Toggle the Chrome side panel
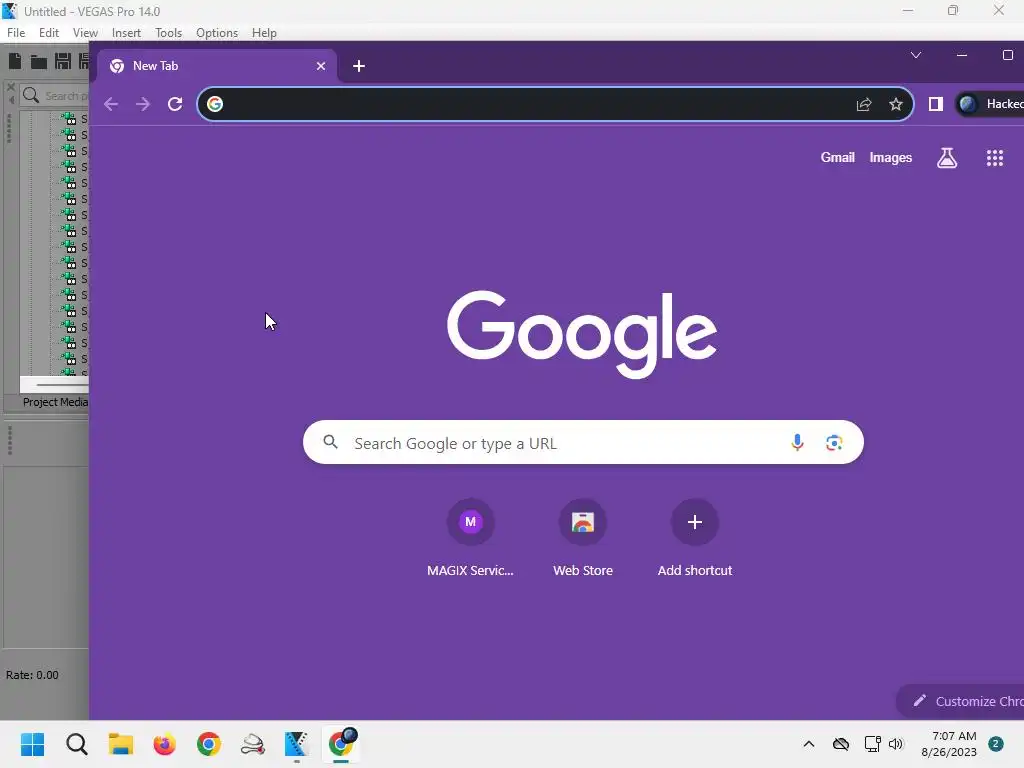This screenshot has width=1024, height=768. click(x=935, y=104)
